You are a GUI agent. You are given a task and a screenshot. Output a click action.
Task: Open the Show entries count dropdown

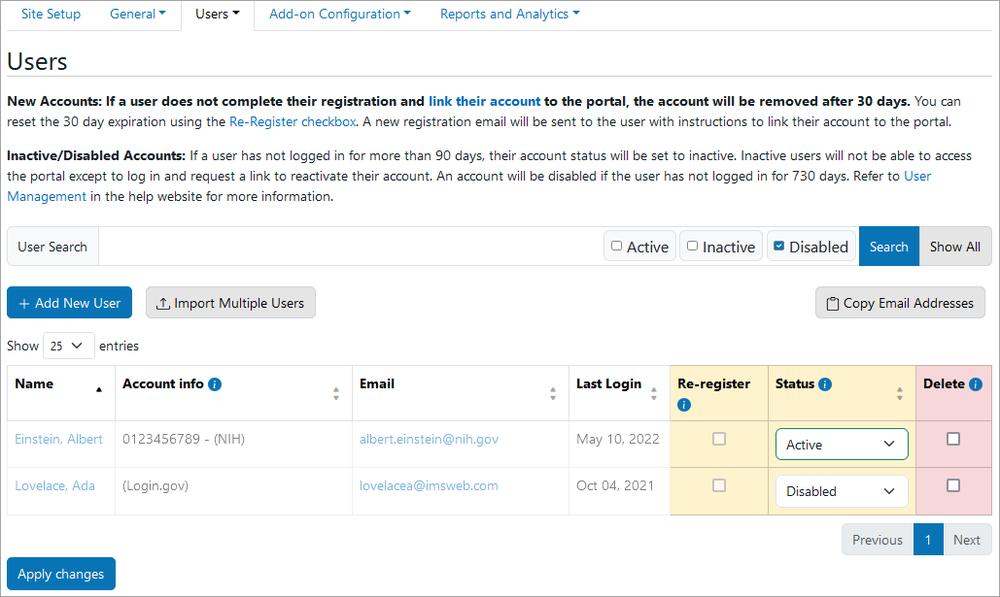[x=68, y=346]
